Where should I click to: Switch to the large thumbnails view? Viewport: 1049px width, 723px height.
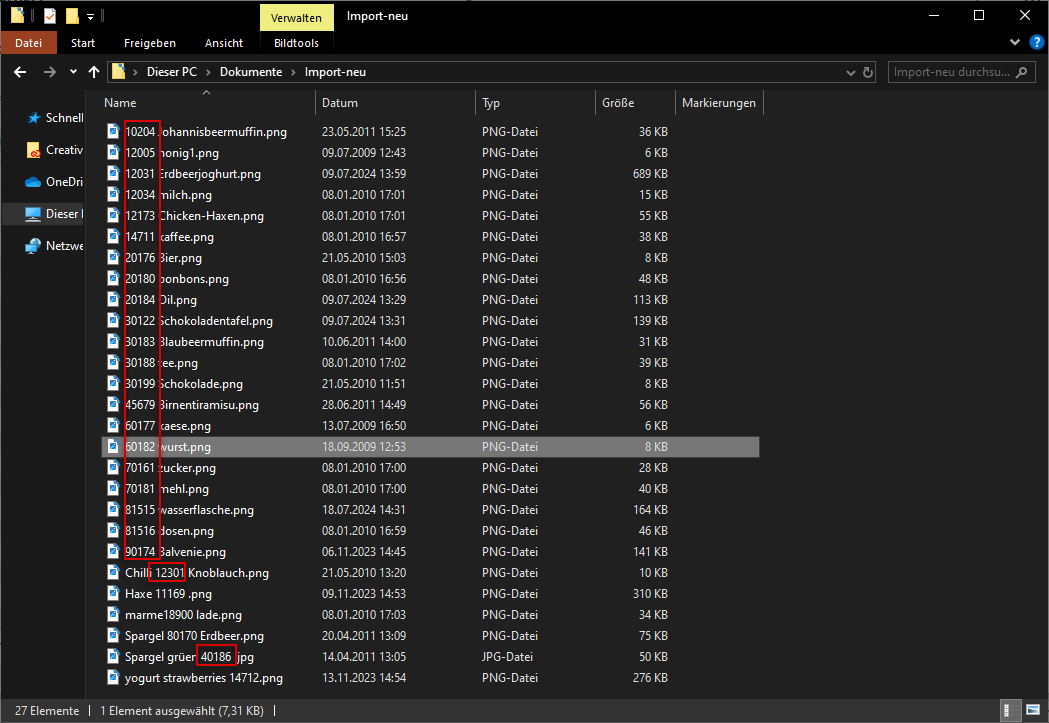coord(1031,711)
